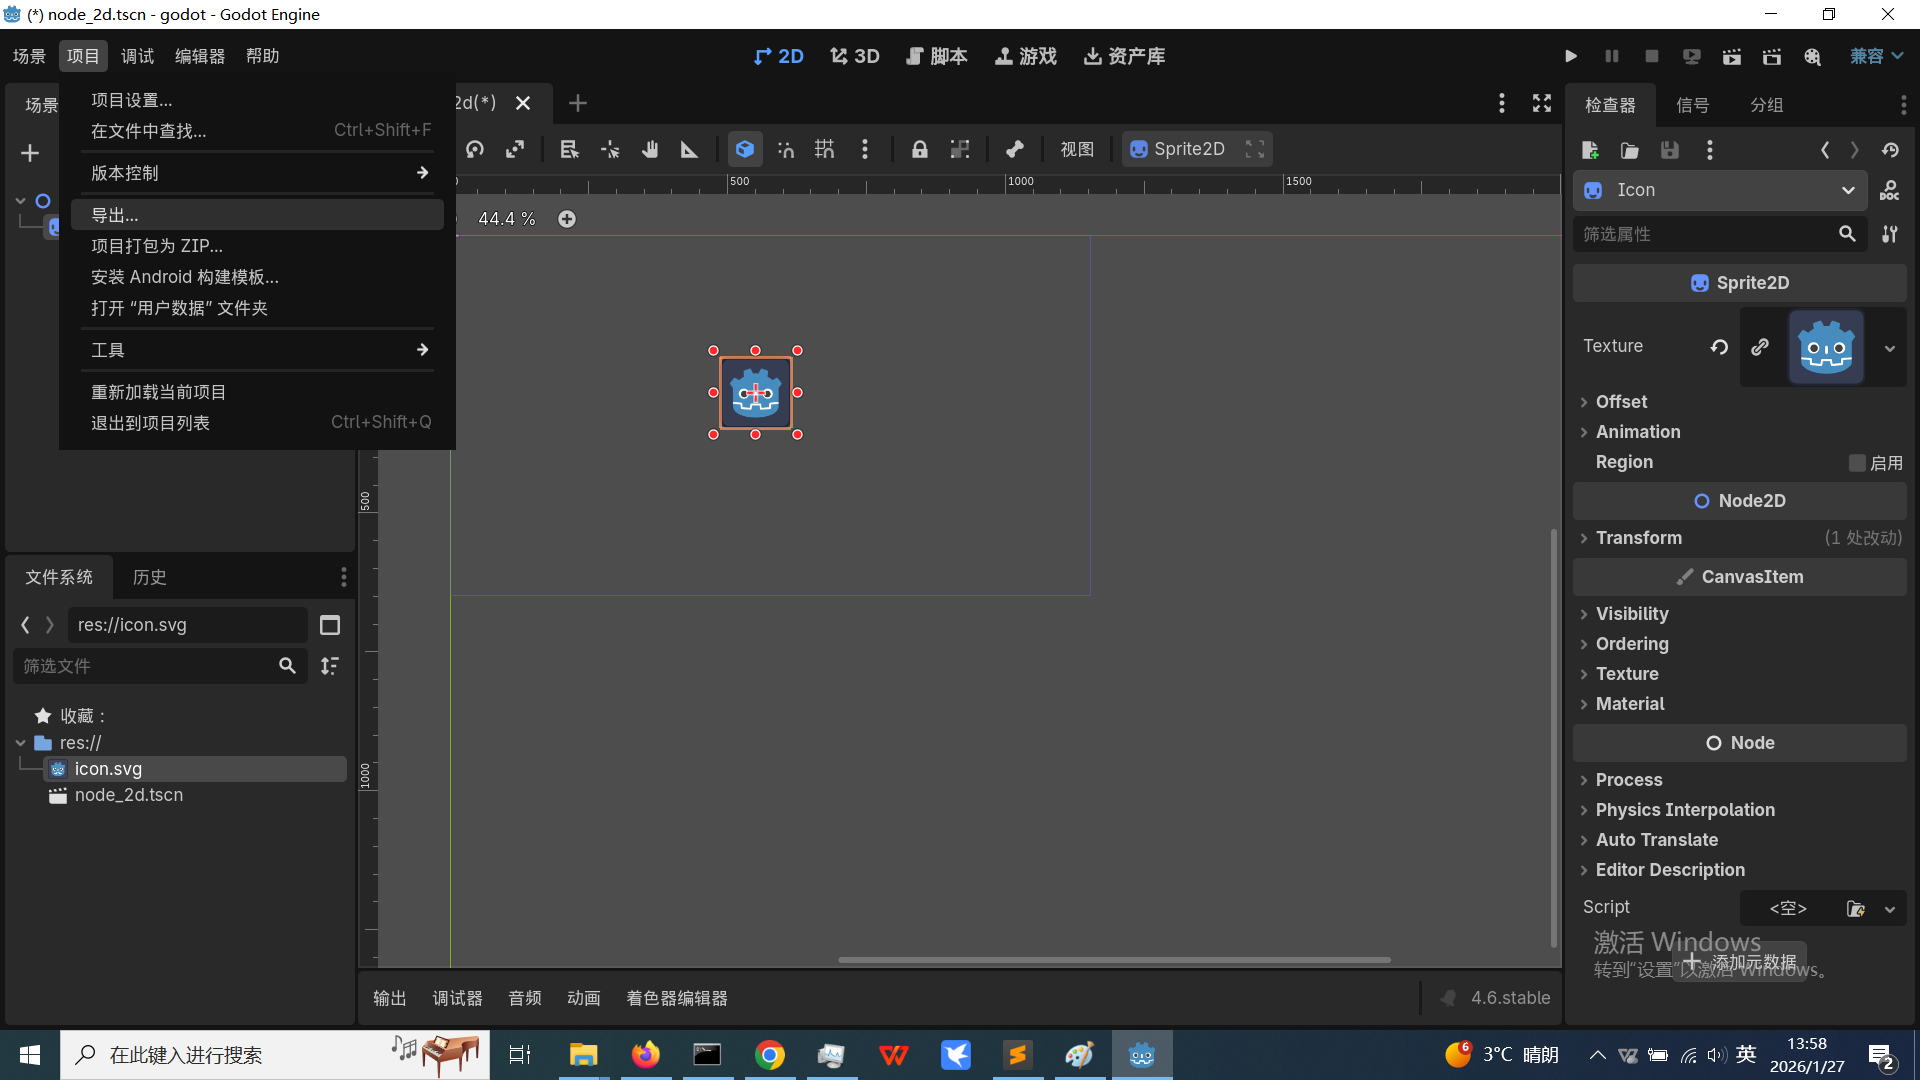Open the Texture resource dropdown arrow
Image resolution: width=1920 pixels, height=1080 pixels.
click(x=1889, y=348)
